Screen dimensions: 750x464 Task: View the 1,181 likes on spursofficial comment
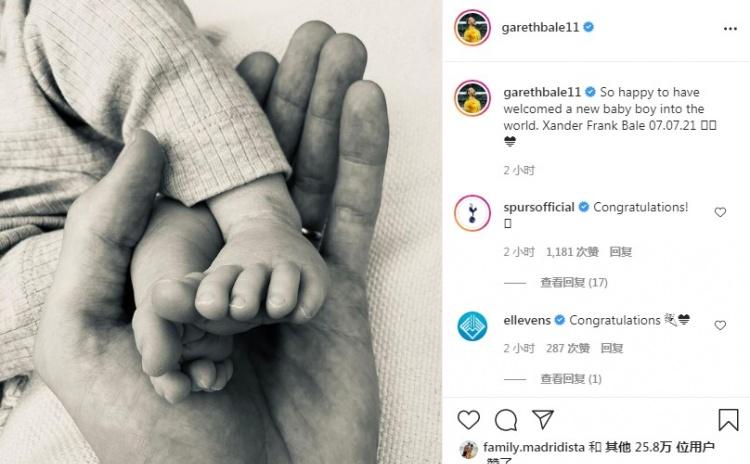(x=572, y=252)
